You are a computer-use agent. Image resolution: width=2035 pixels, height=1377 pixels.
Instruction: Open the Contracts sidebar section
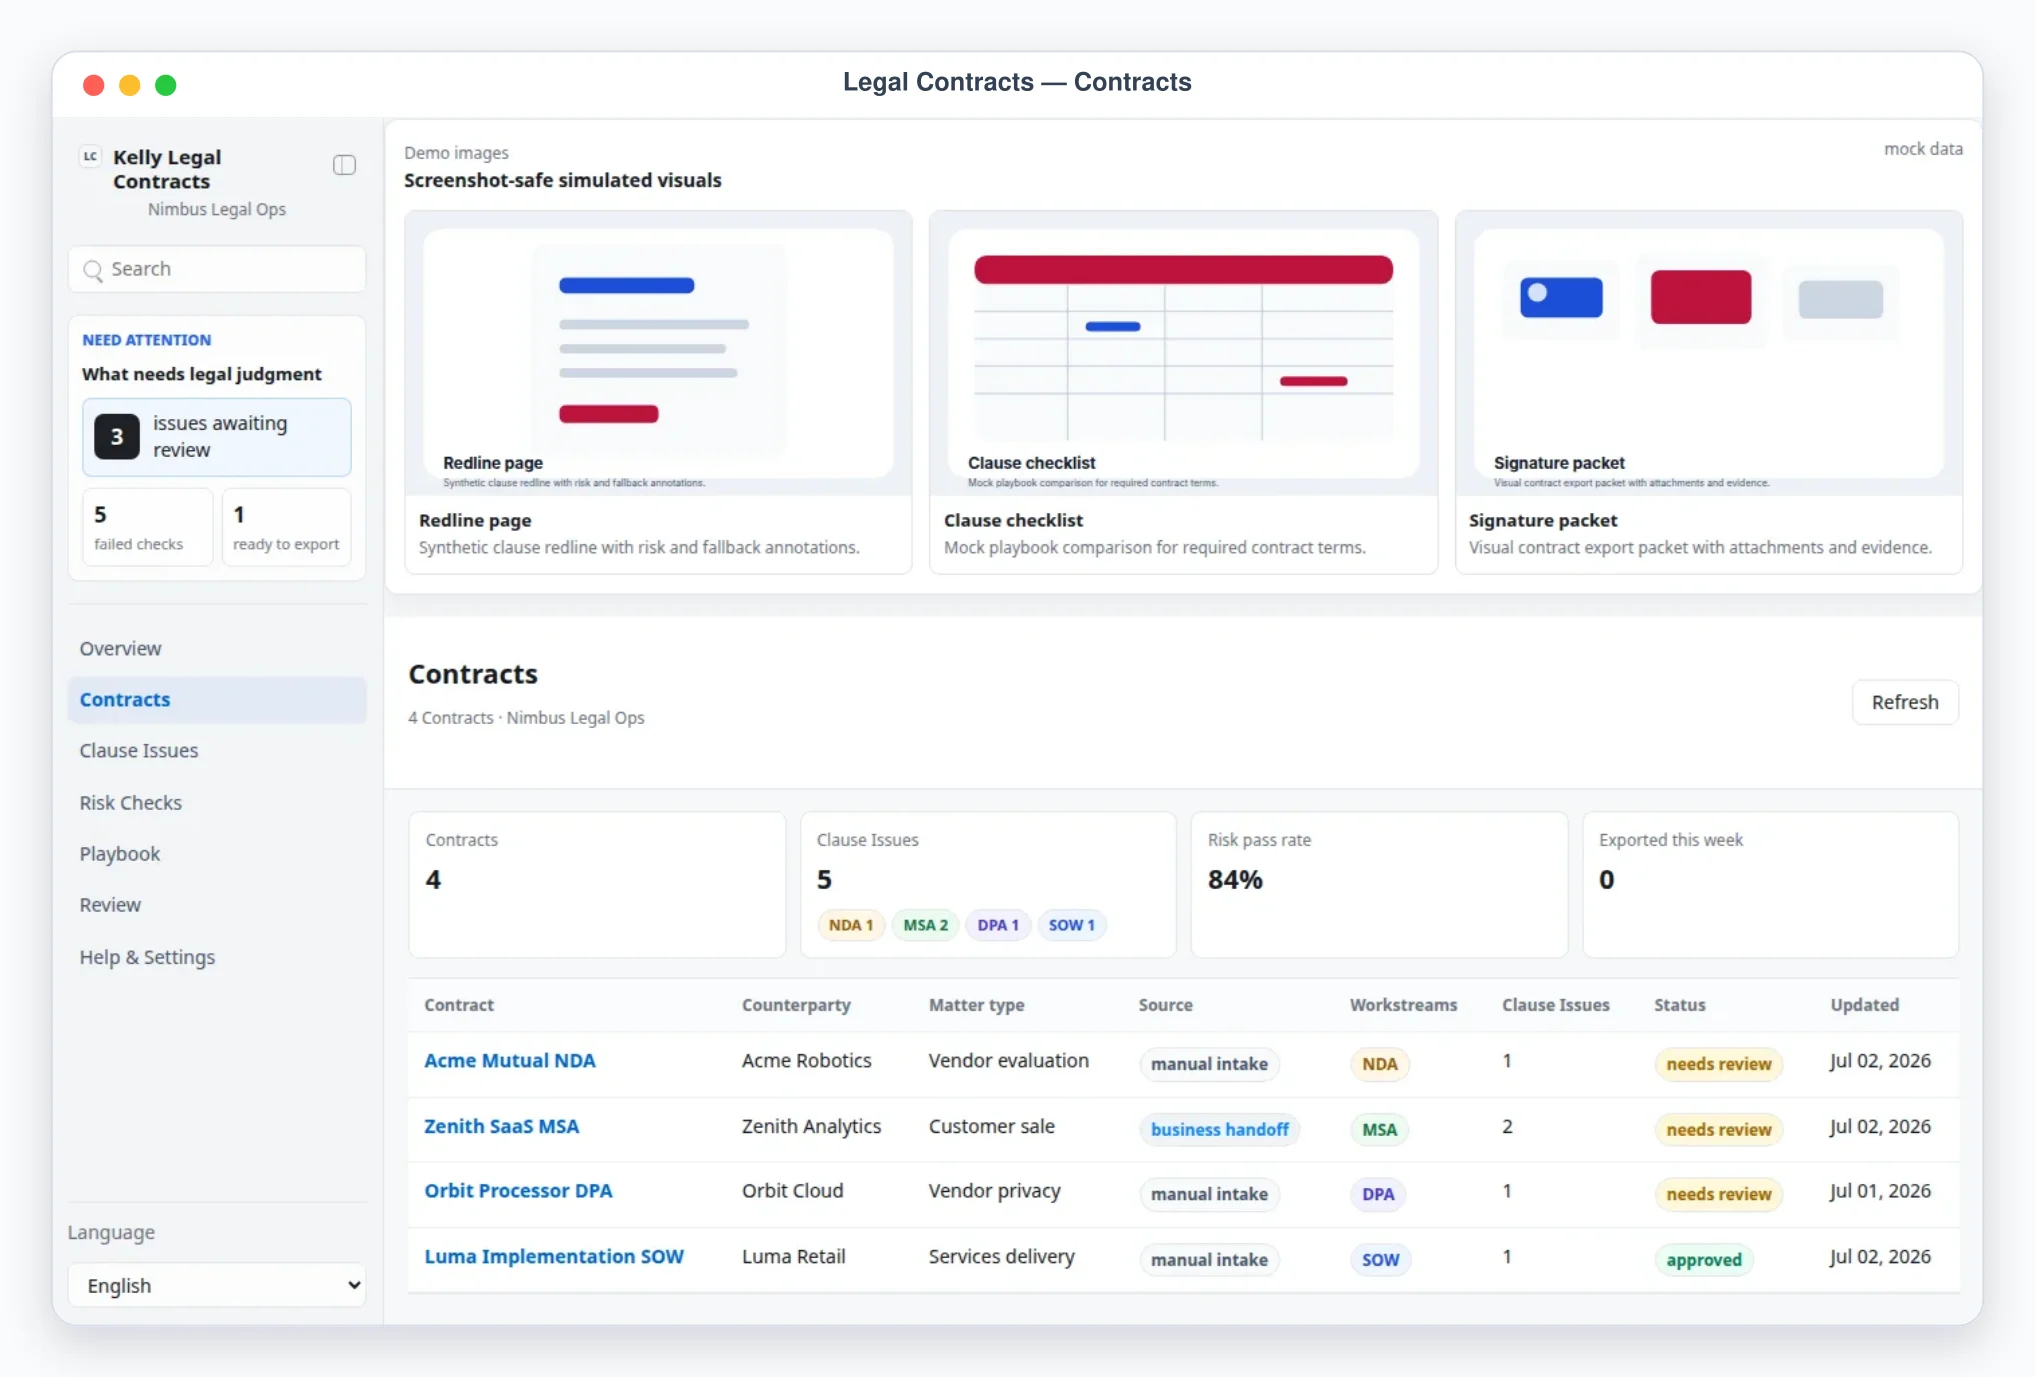[x=217, y=700]
